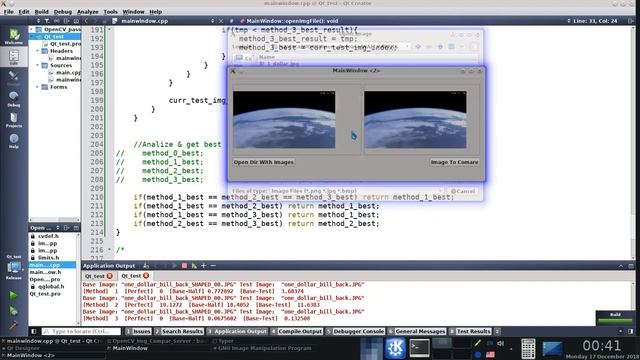The height and width of the screenshot is (360, 640).
Task: Open the Edit menu
Action: click(x=24, y=12)
